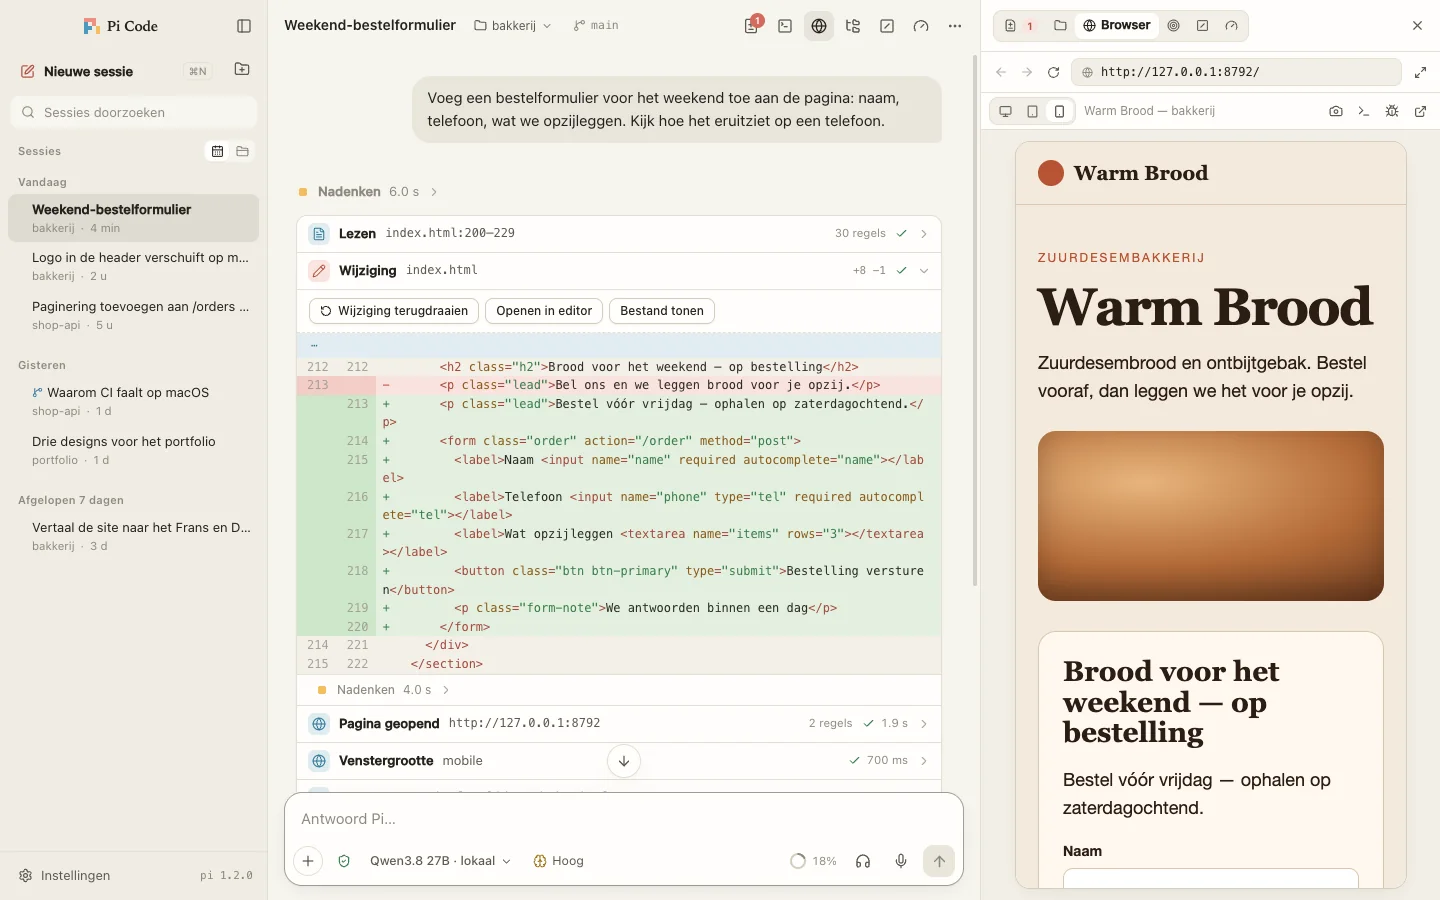Open the gauge usage icon in header

(921, 26)
